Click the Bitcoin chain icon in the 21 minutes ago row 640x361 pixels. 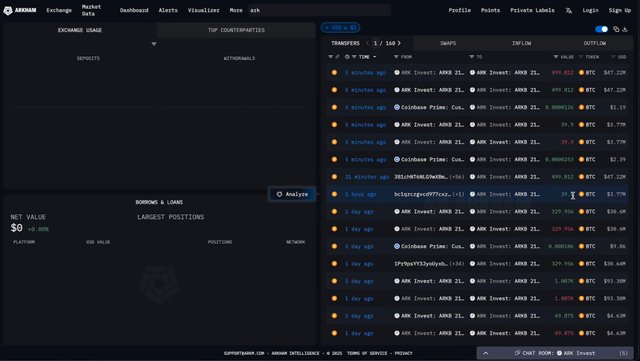(x=334, y=177)
